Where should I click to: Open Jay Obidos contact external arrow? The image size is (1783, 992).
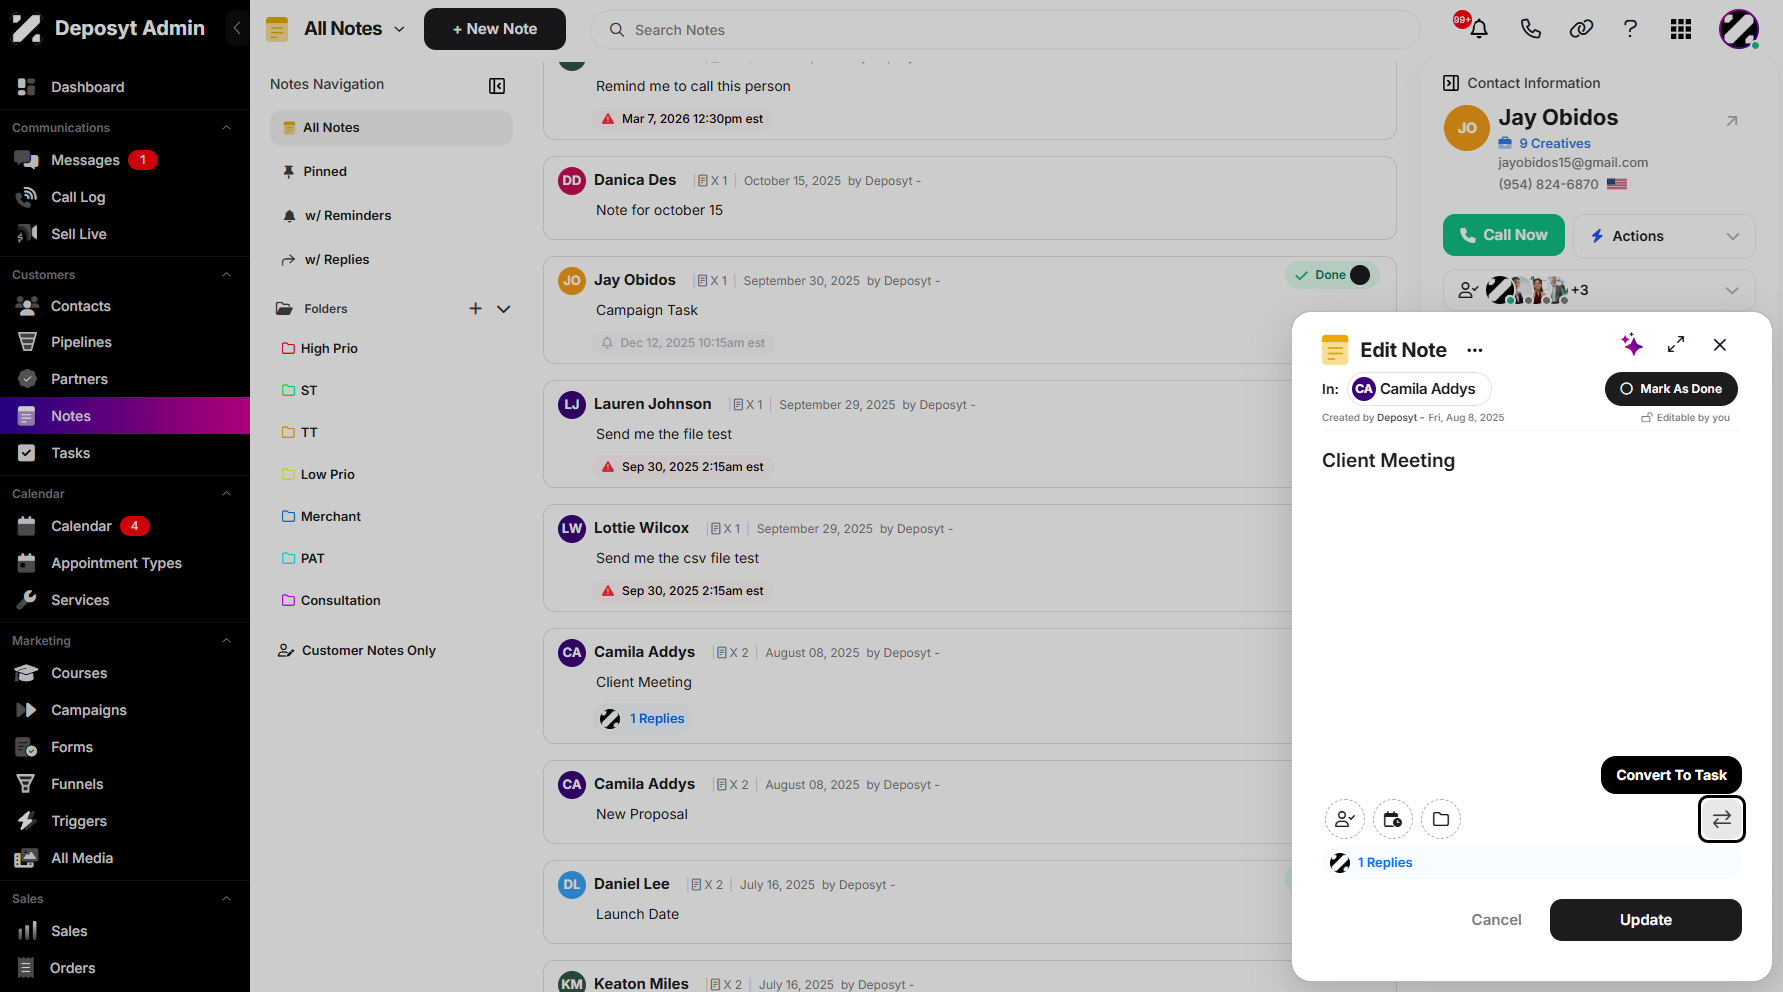1732,121
